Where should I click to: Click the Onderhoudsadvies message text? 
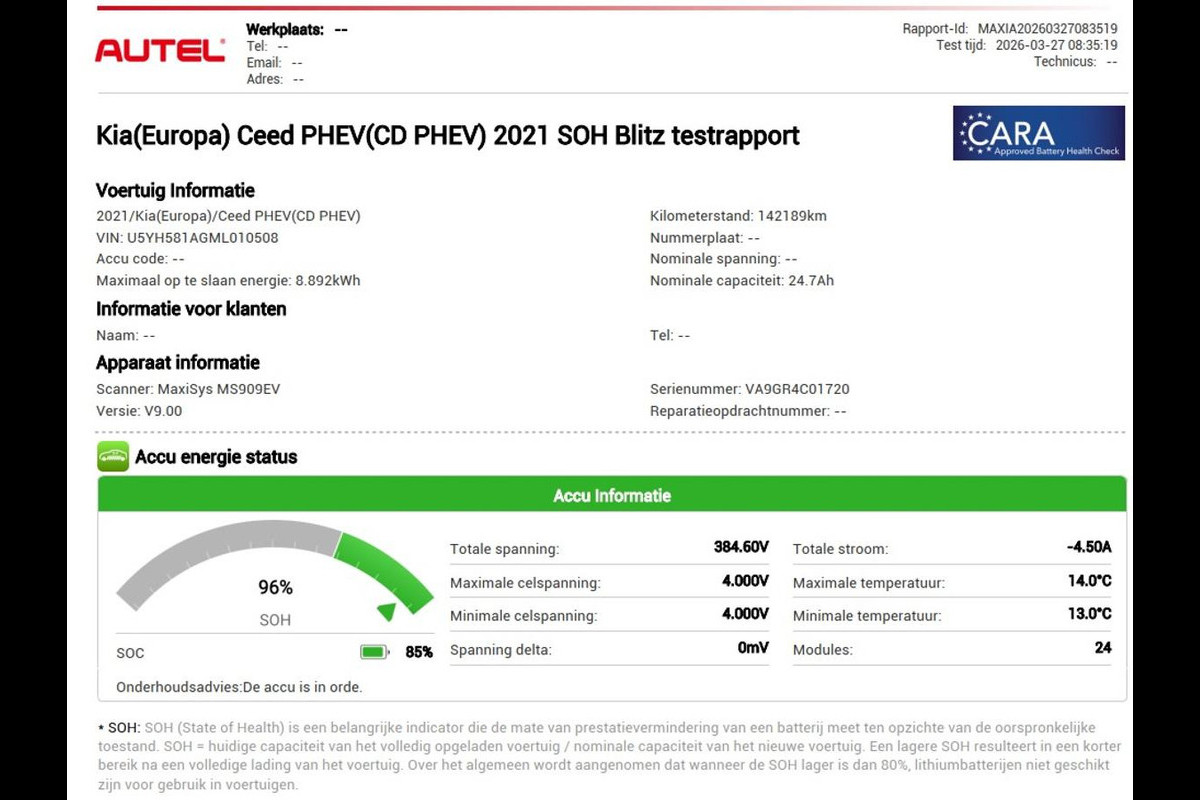click(239, 687)
